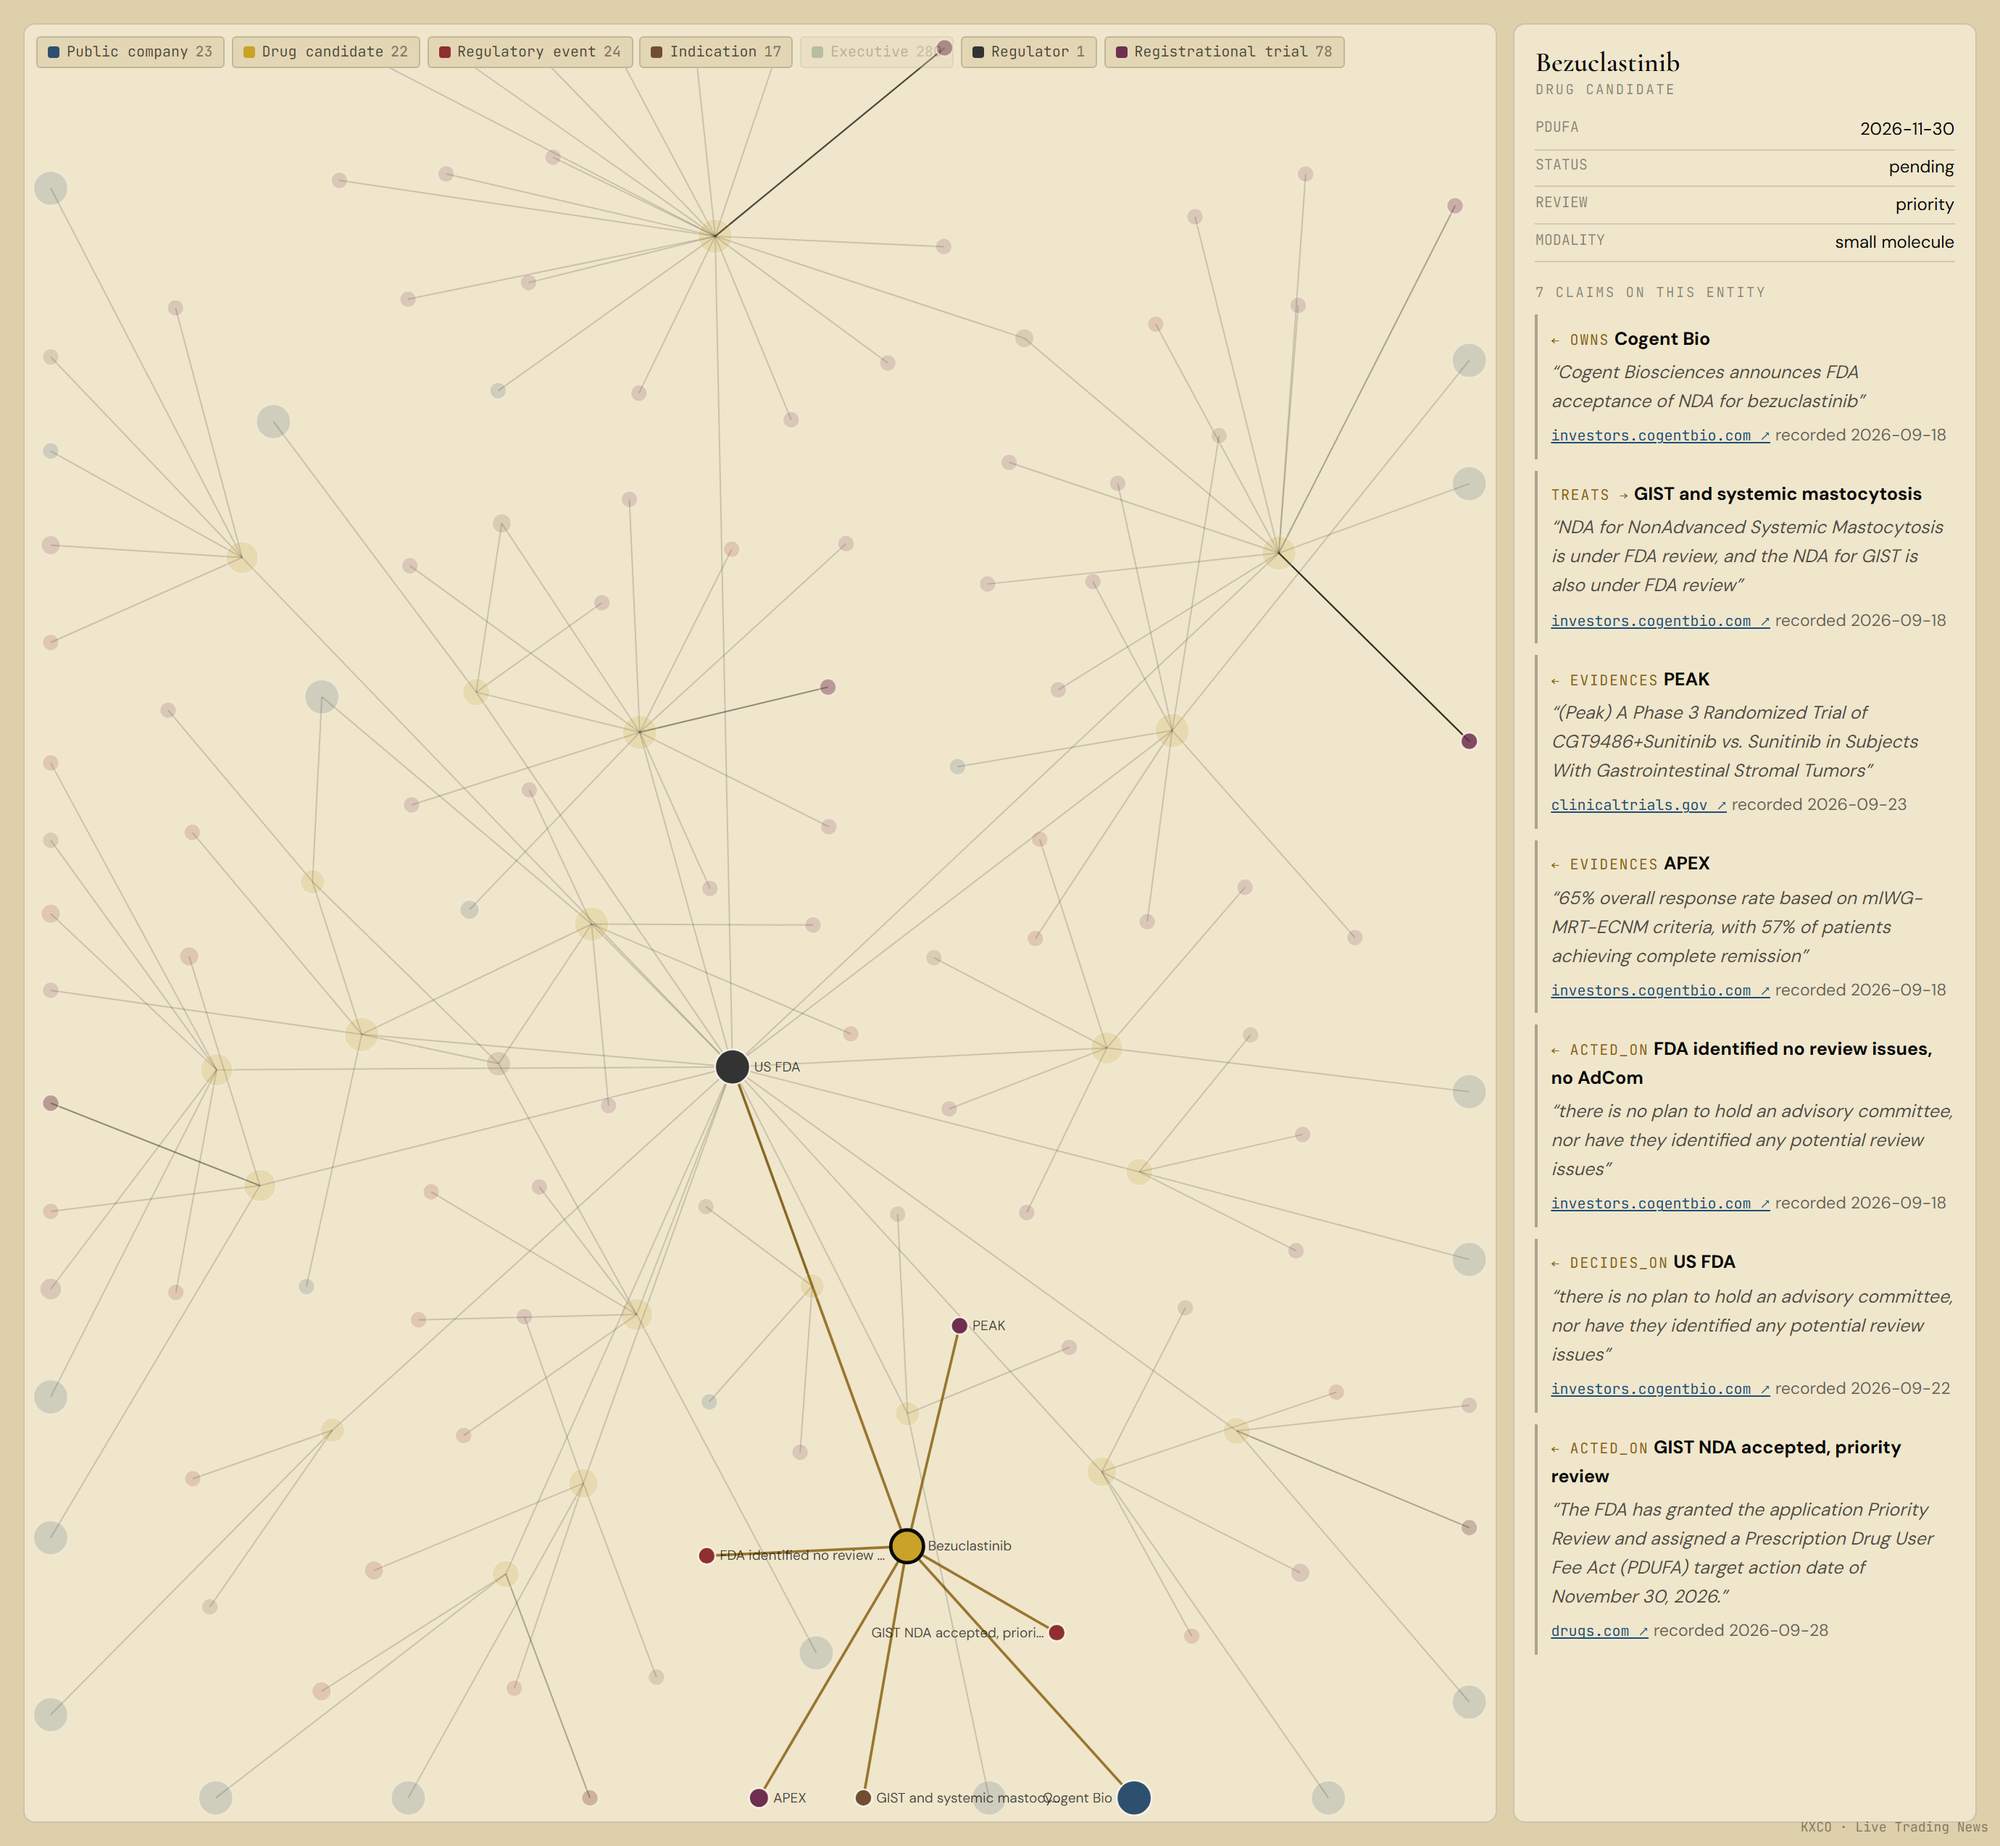Click the Cogent Bio entity name in claims
Image resolution: width=2000 pixels, height=1846 pixels.
(1662, 339)
